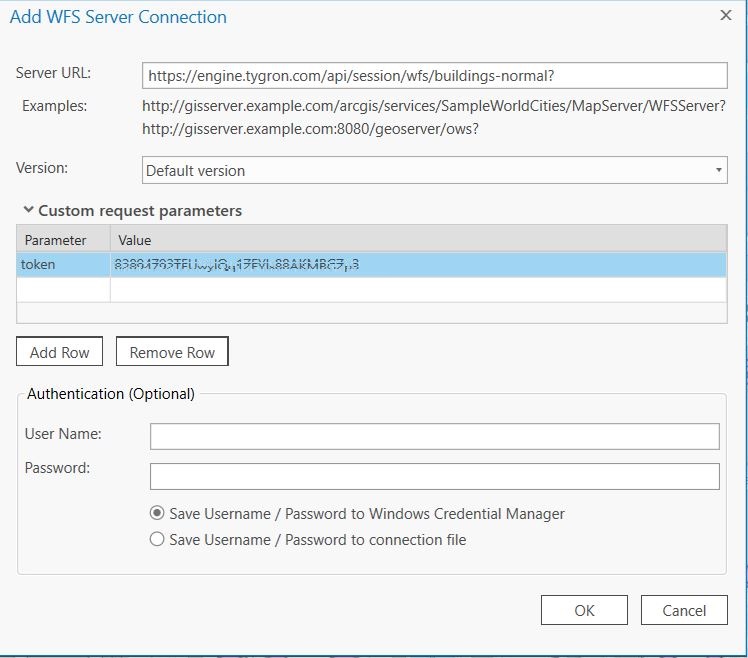Select Save to connection file option

point(157,540)
